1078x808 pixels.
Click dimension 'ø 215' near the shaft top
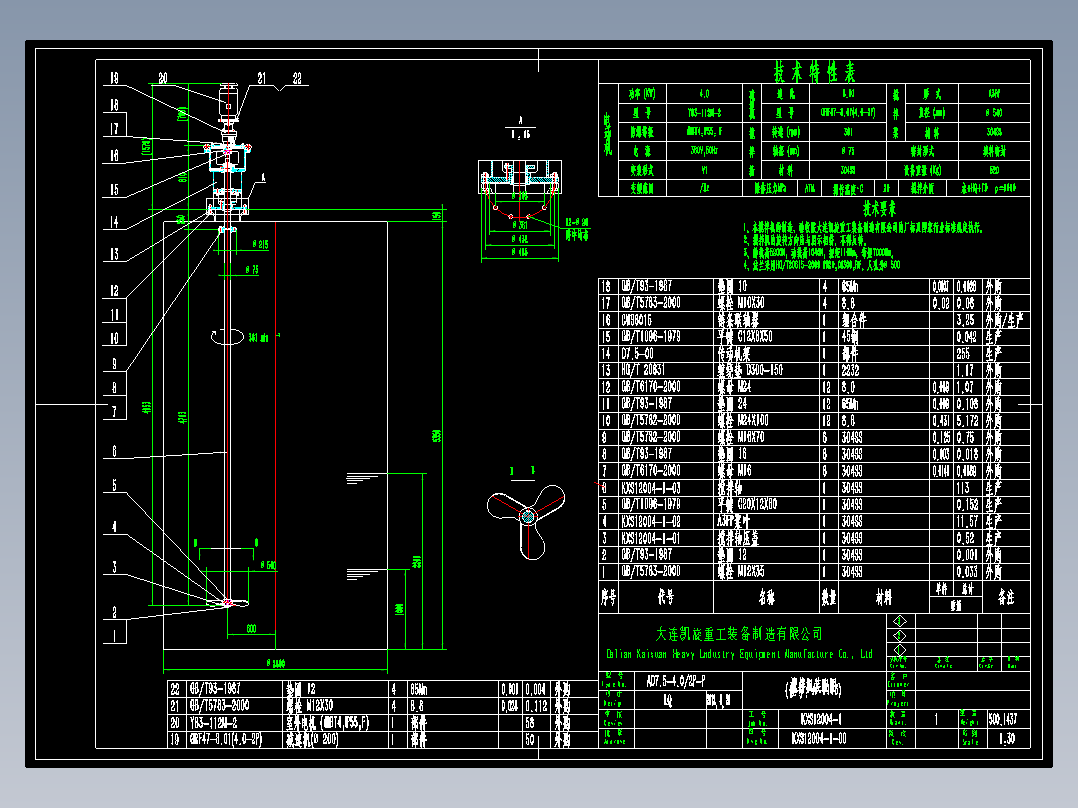[261, 244]
